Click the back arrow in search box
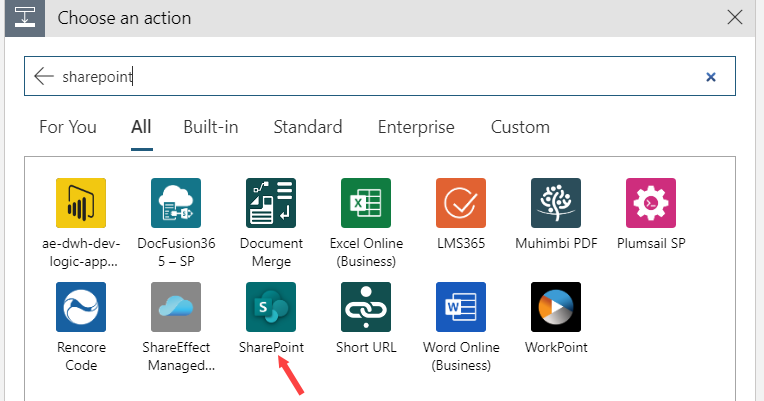Image resolution: width=764 pixels, height=401 pixels. point(44,76)
